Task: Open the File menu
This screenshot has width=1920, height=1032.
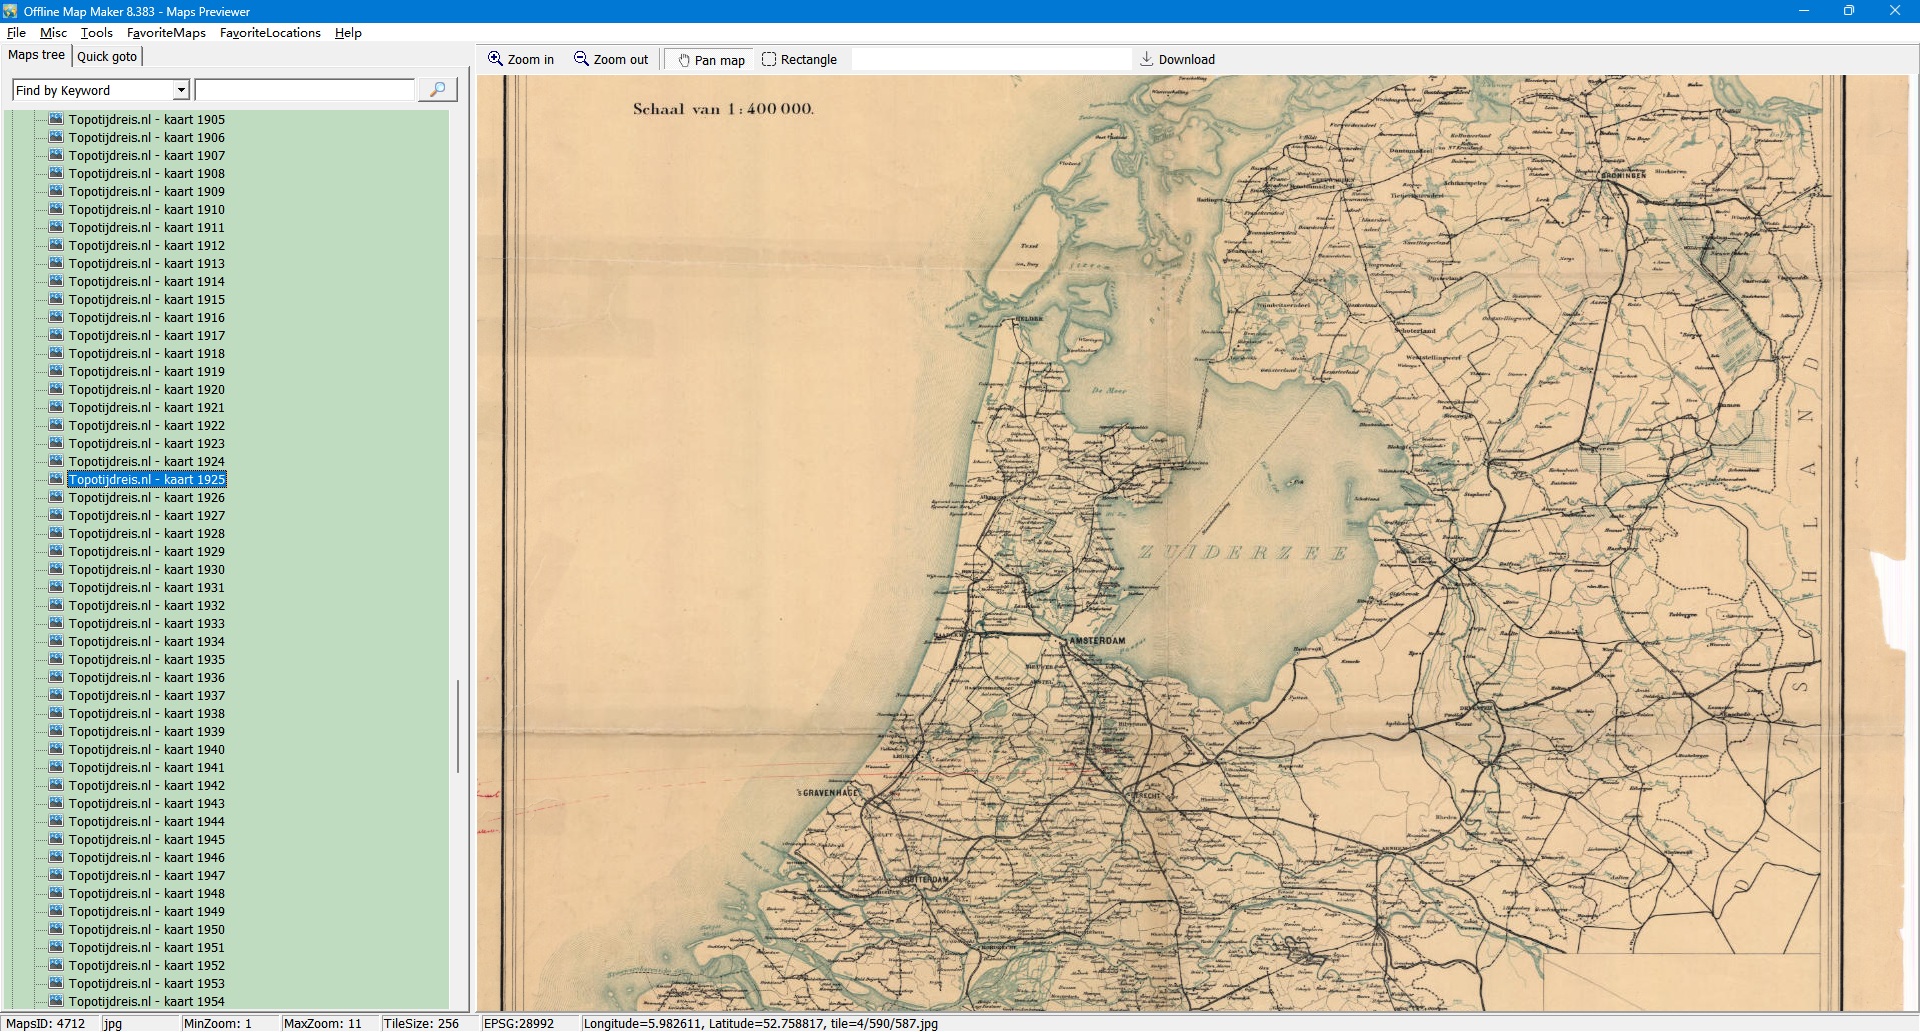Action: [x=16, y=33]
